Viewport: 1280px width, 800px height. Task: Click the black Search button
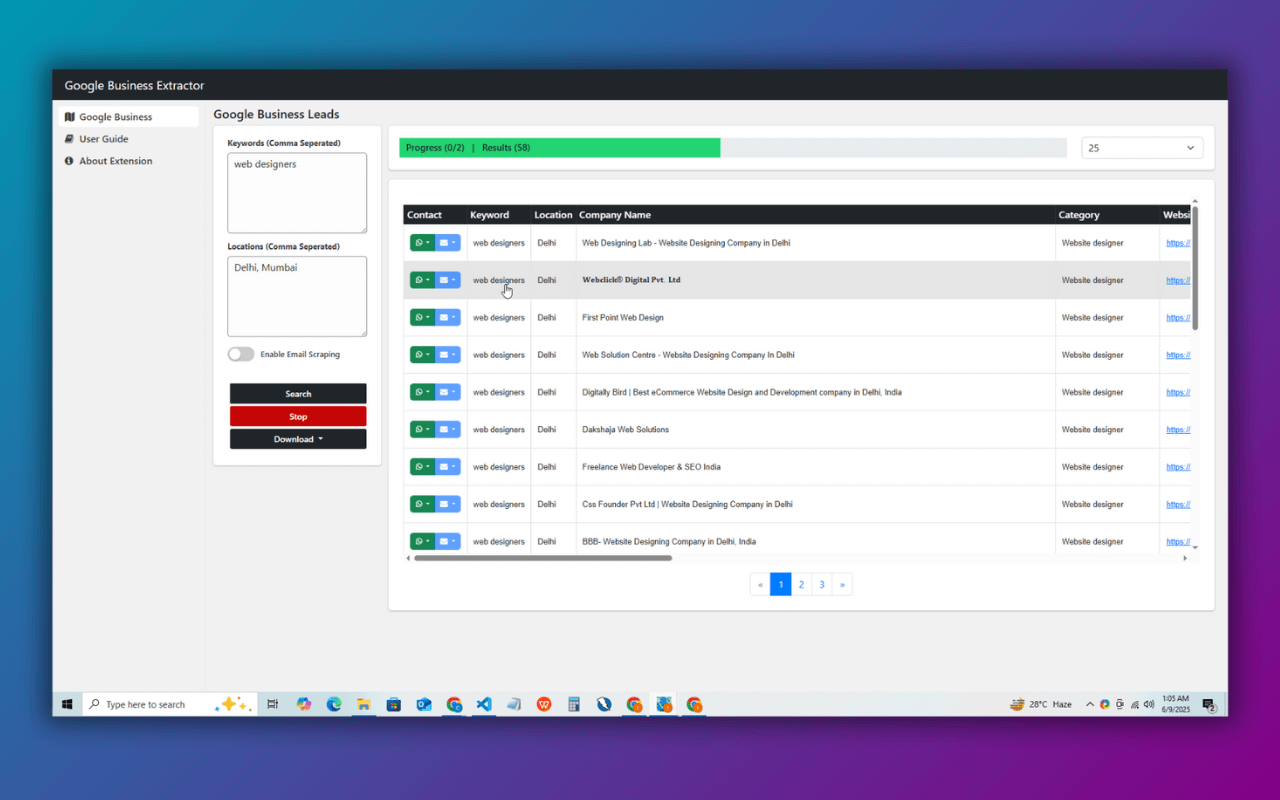[x=298, y=394]
